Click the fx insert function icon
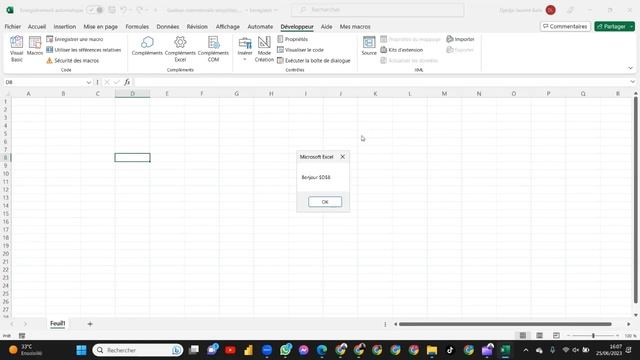This screenshot has height=360, width=640. pyautogui.click(x=127, y=82)
